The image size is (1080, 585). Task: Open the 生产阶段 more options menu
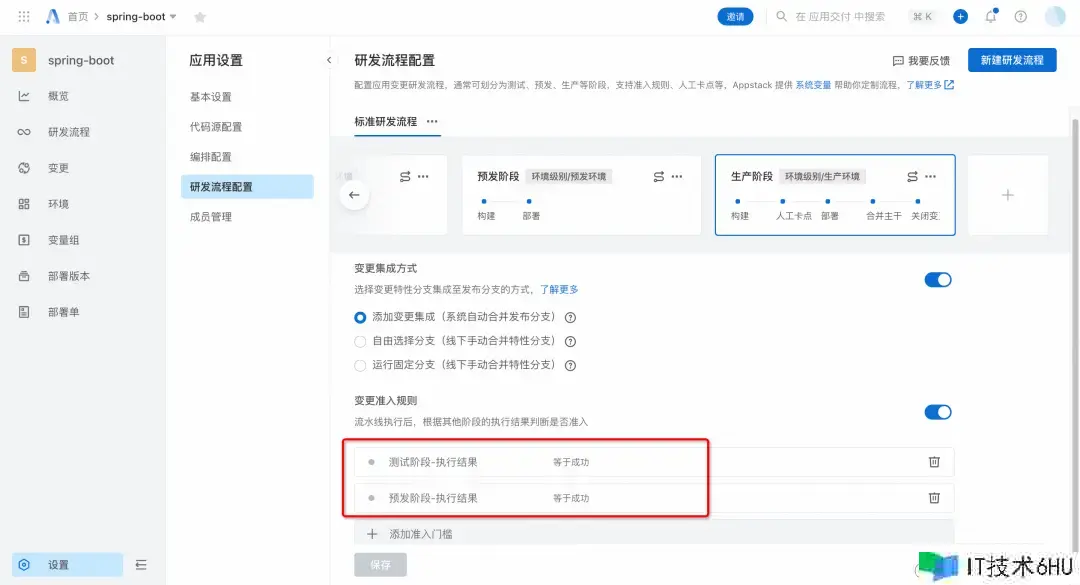pyautogui.click(x=931, y=177)
